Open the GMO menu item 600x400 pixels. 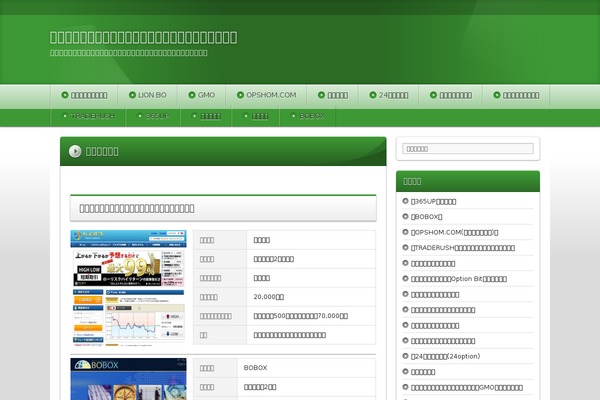(202, 95)
